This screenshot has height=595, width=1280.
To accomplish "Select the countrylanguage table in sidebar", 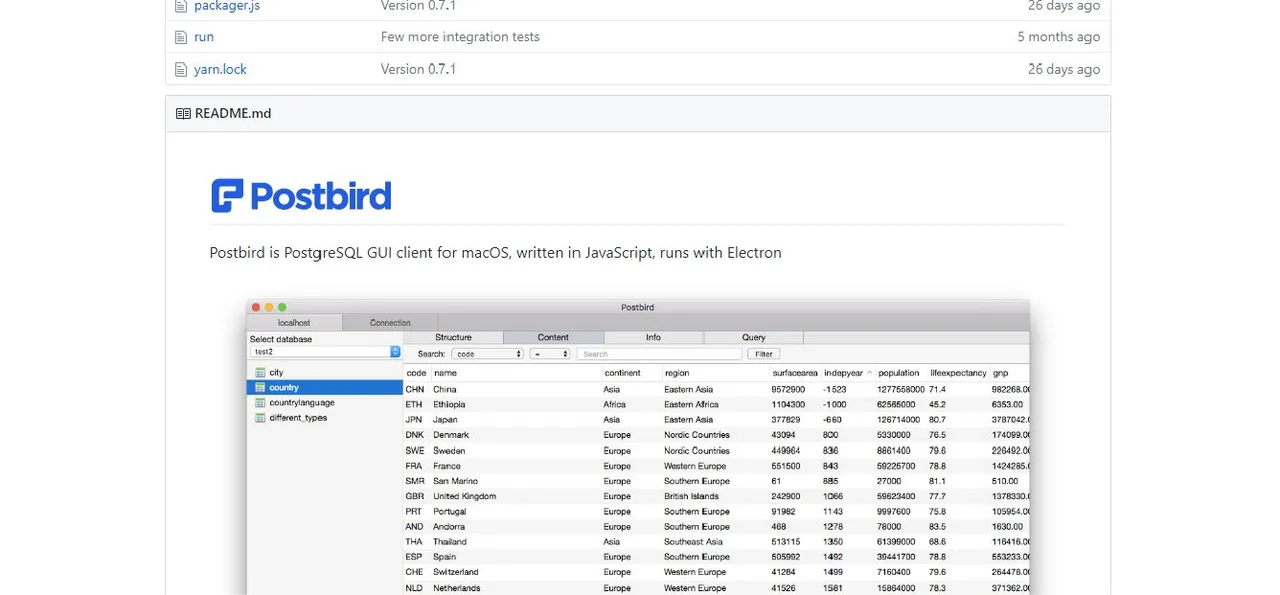I will coord(324,402).
